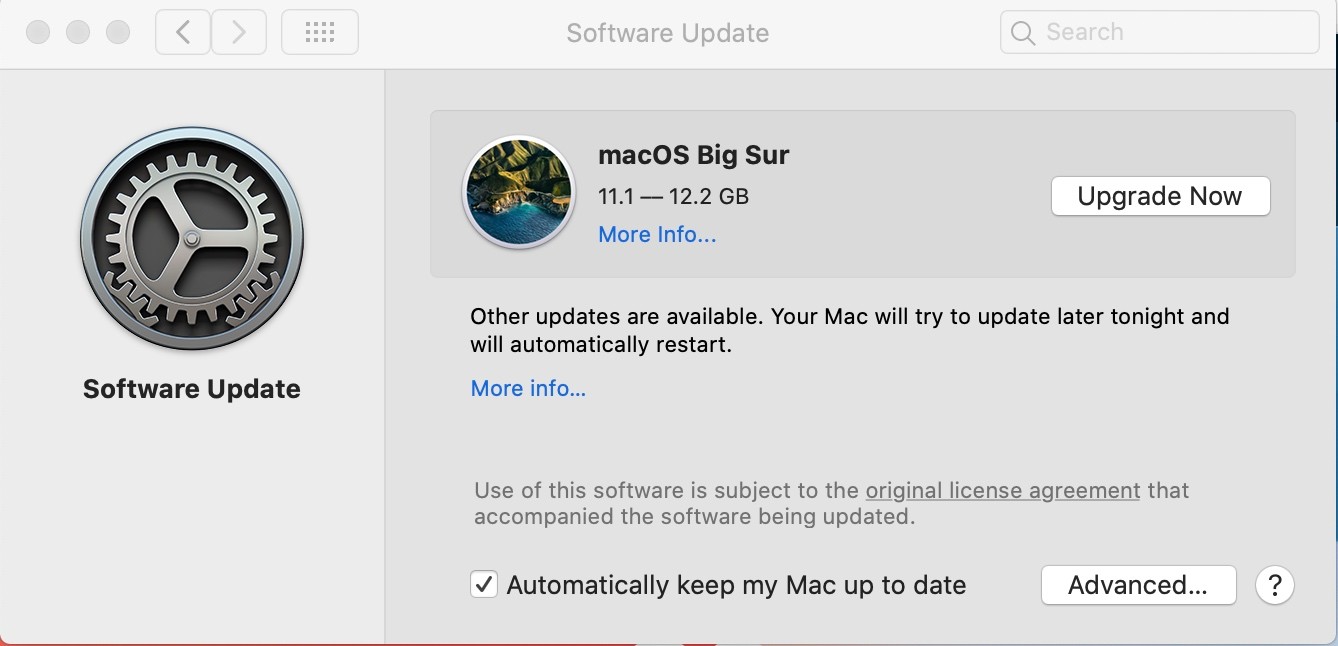Click the 'Automatically keep my Mac up to date' label

pyautogui.click(x=736, y=585)
